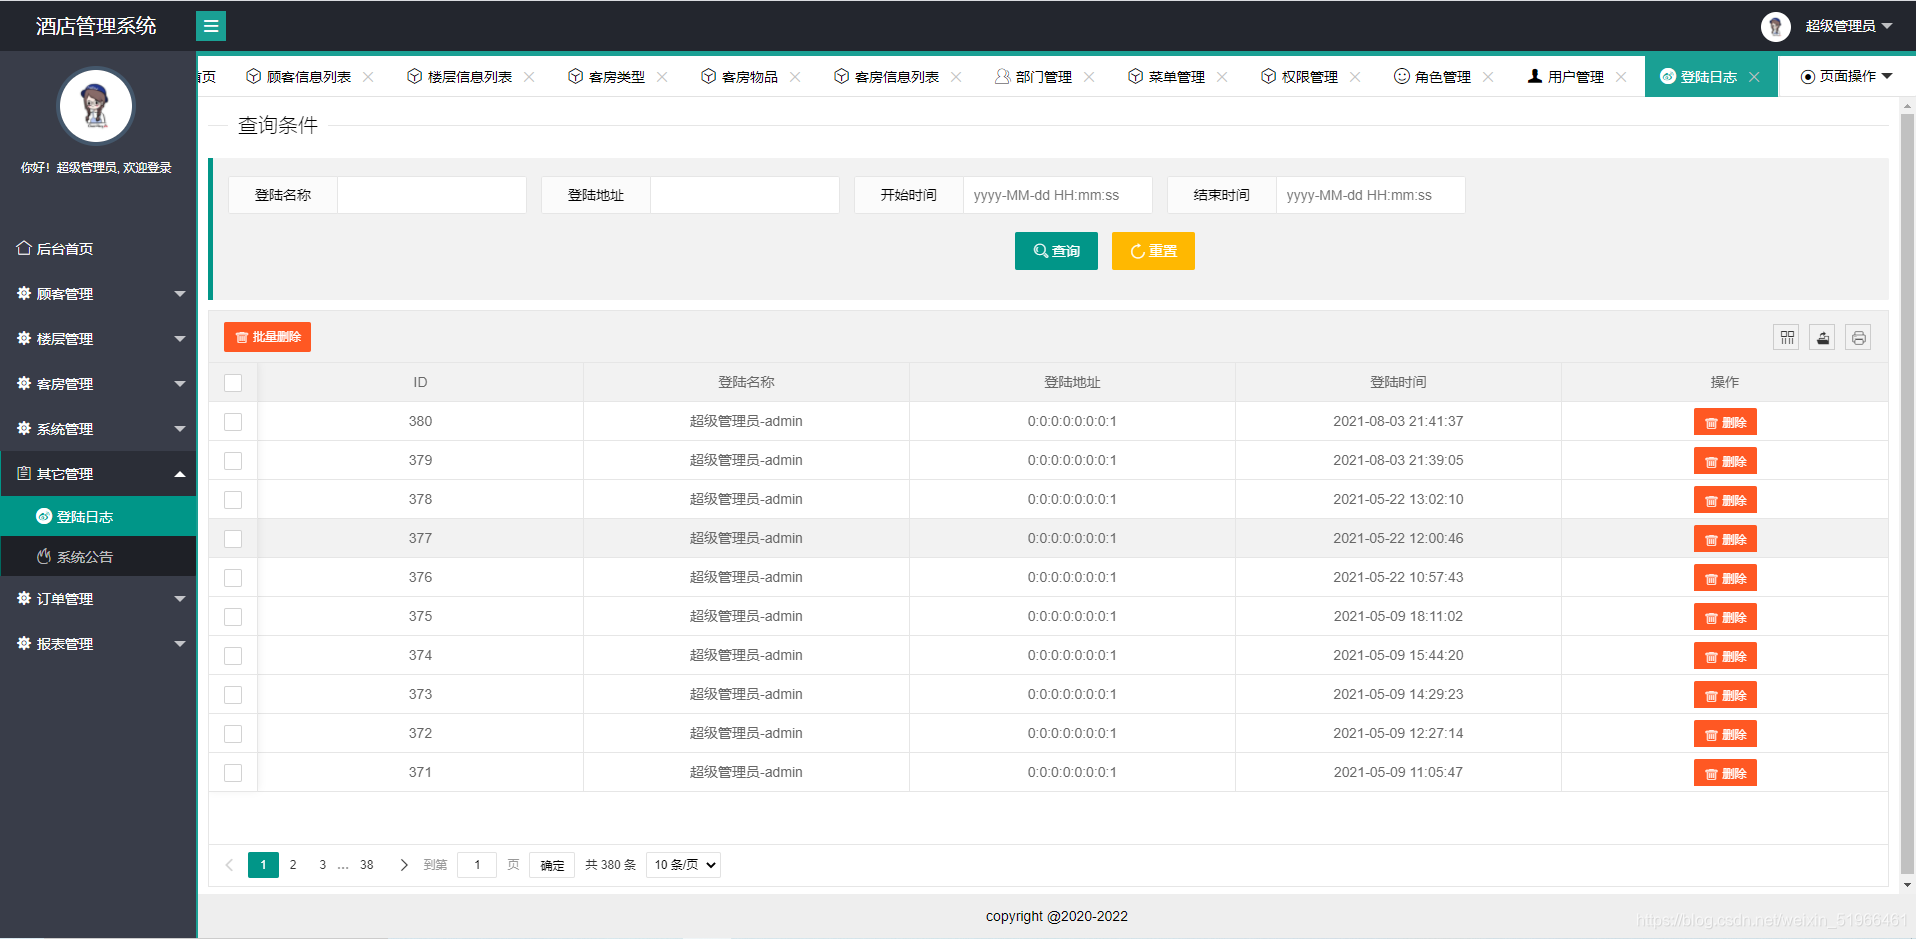1916x939 pixels.
Task: Open the 10 条/页 page size dropdown
Action: coord(683,864)
